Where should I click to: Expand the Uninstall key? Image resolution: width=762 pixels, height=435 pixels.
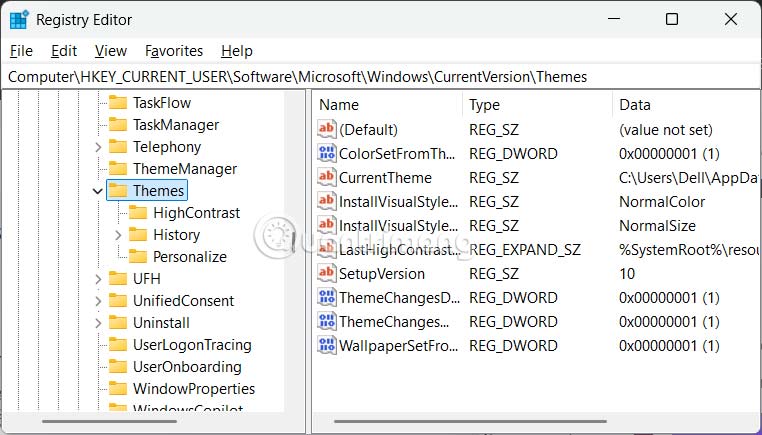98,323
